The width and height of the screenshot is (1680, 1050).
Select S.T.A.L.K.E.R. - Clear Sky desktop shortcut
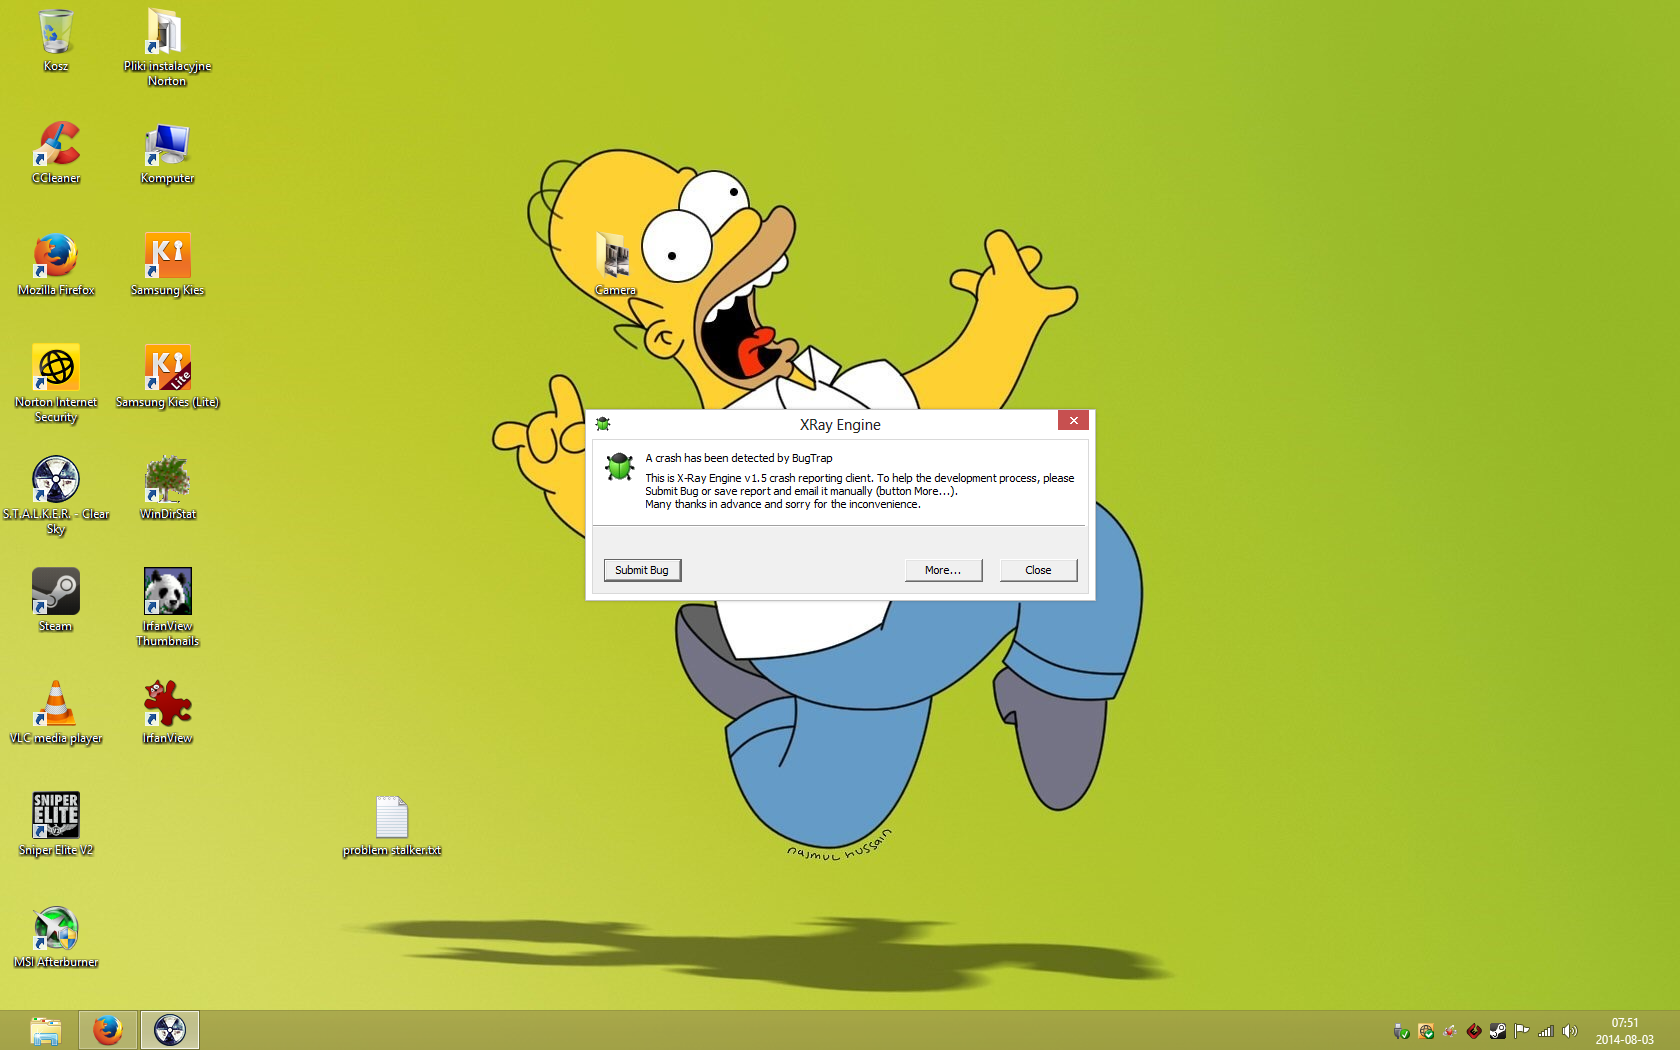pyautogui.click(x=56, y=495)
